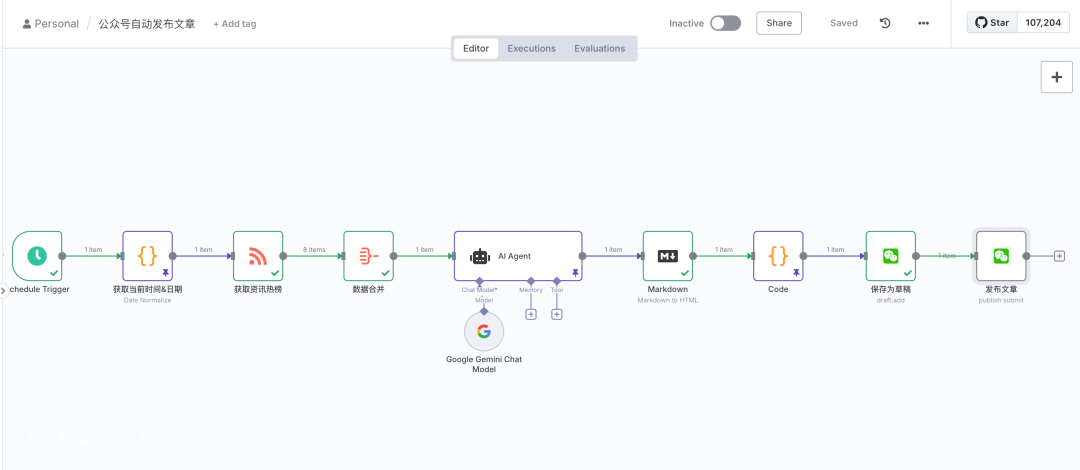Image resolution: width=1080 pixels, height=470 pixels.
Task: Select the 获取资讯热榜 RSS node
Action: (x=258, y=256)
